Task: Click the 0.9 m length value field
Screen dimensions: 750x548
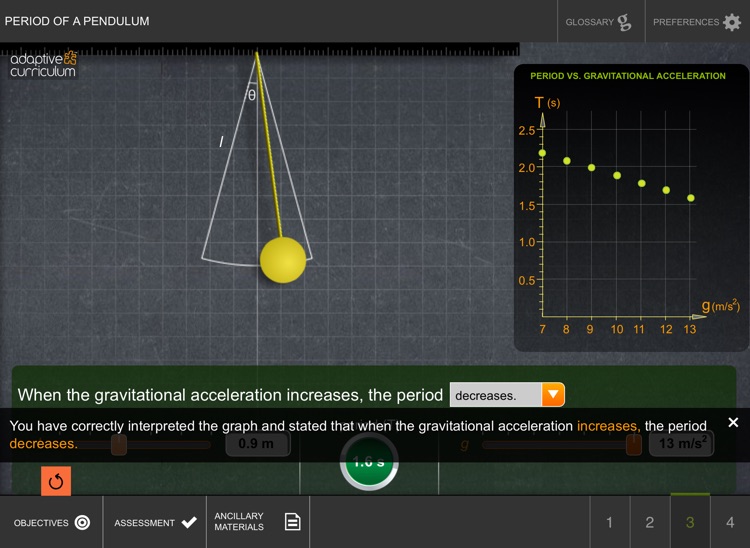Action: 257,444
